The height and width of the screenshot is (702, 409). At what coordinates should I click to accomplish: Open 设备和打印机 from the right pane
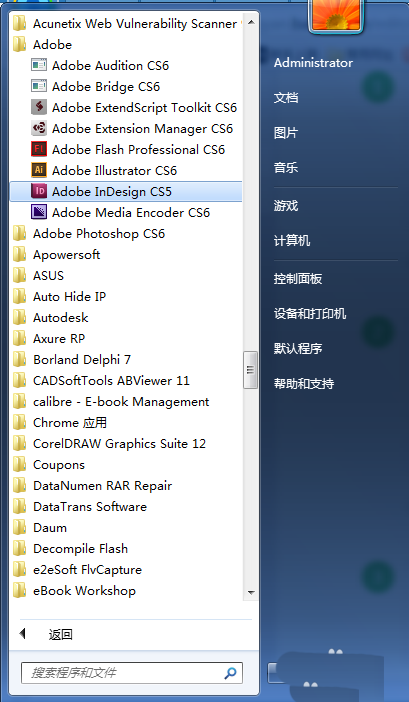310,313
